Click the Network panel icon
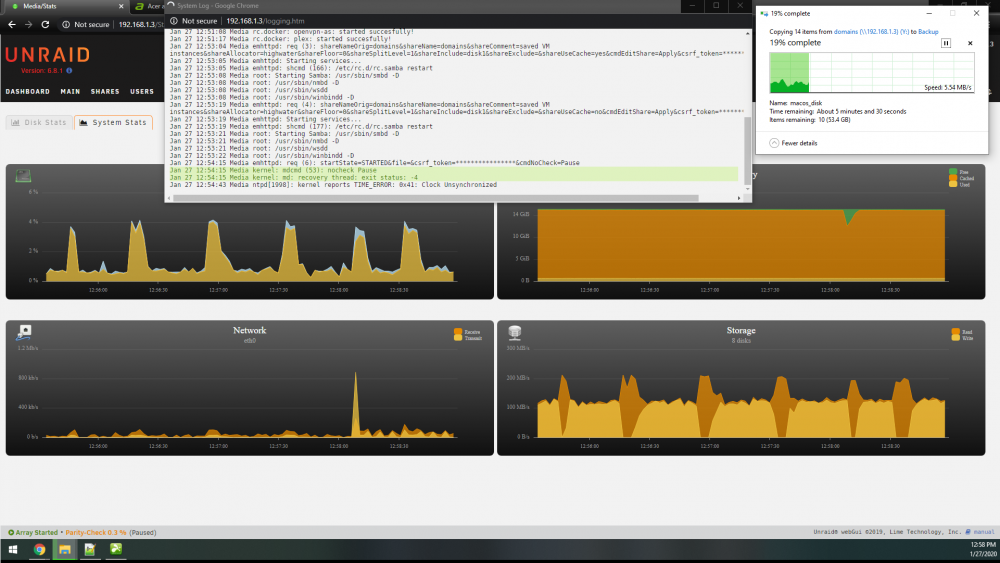The image size is (1000, 563). pos(24,332)
